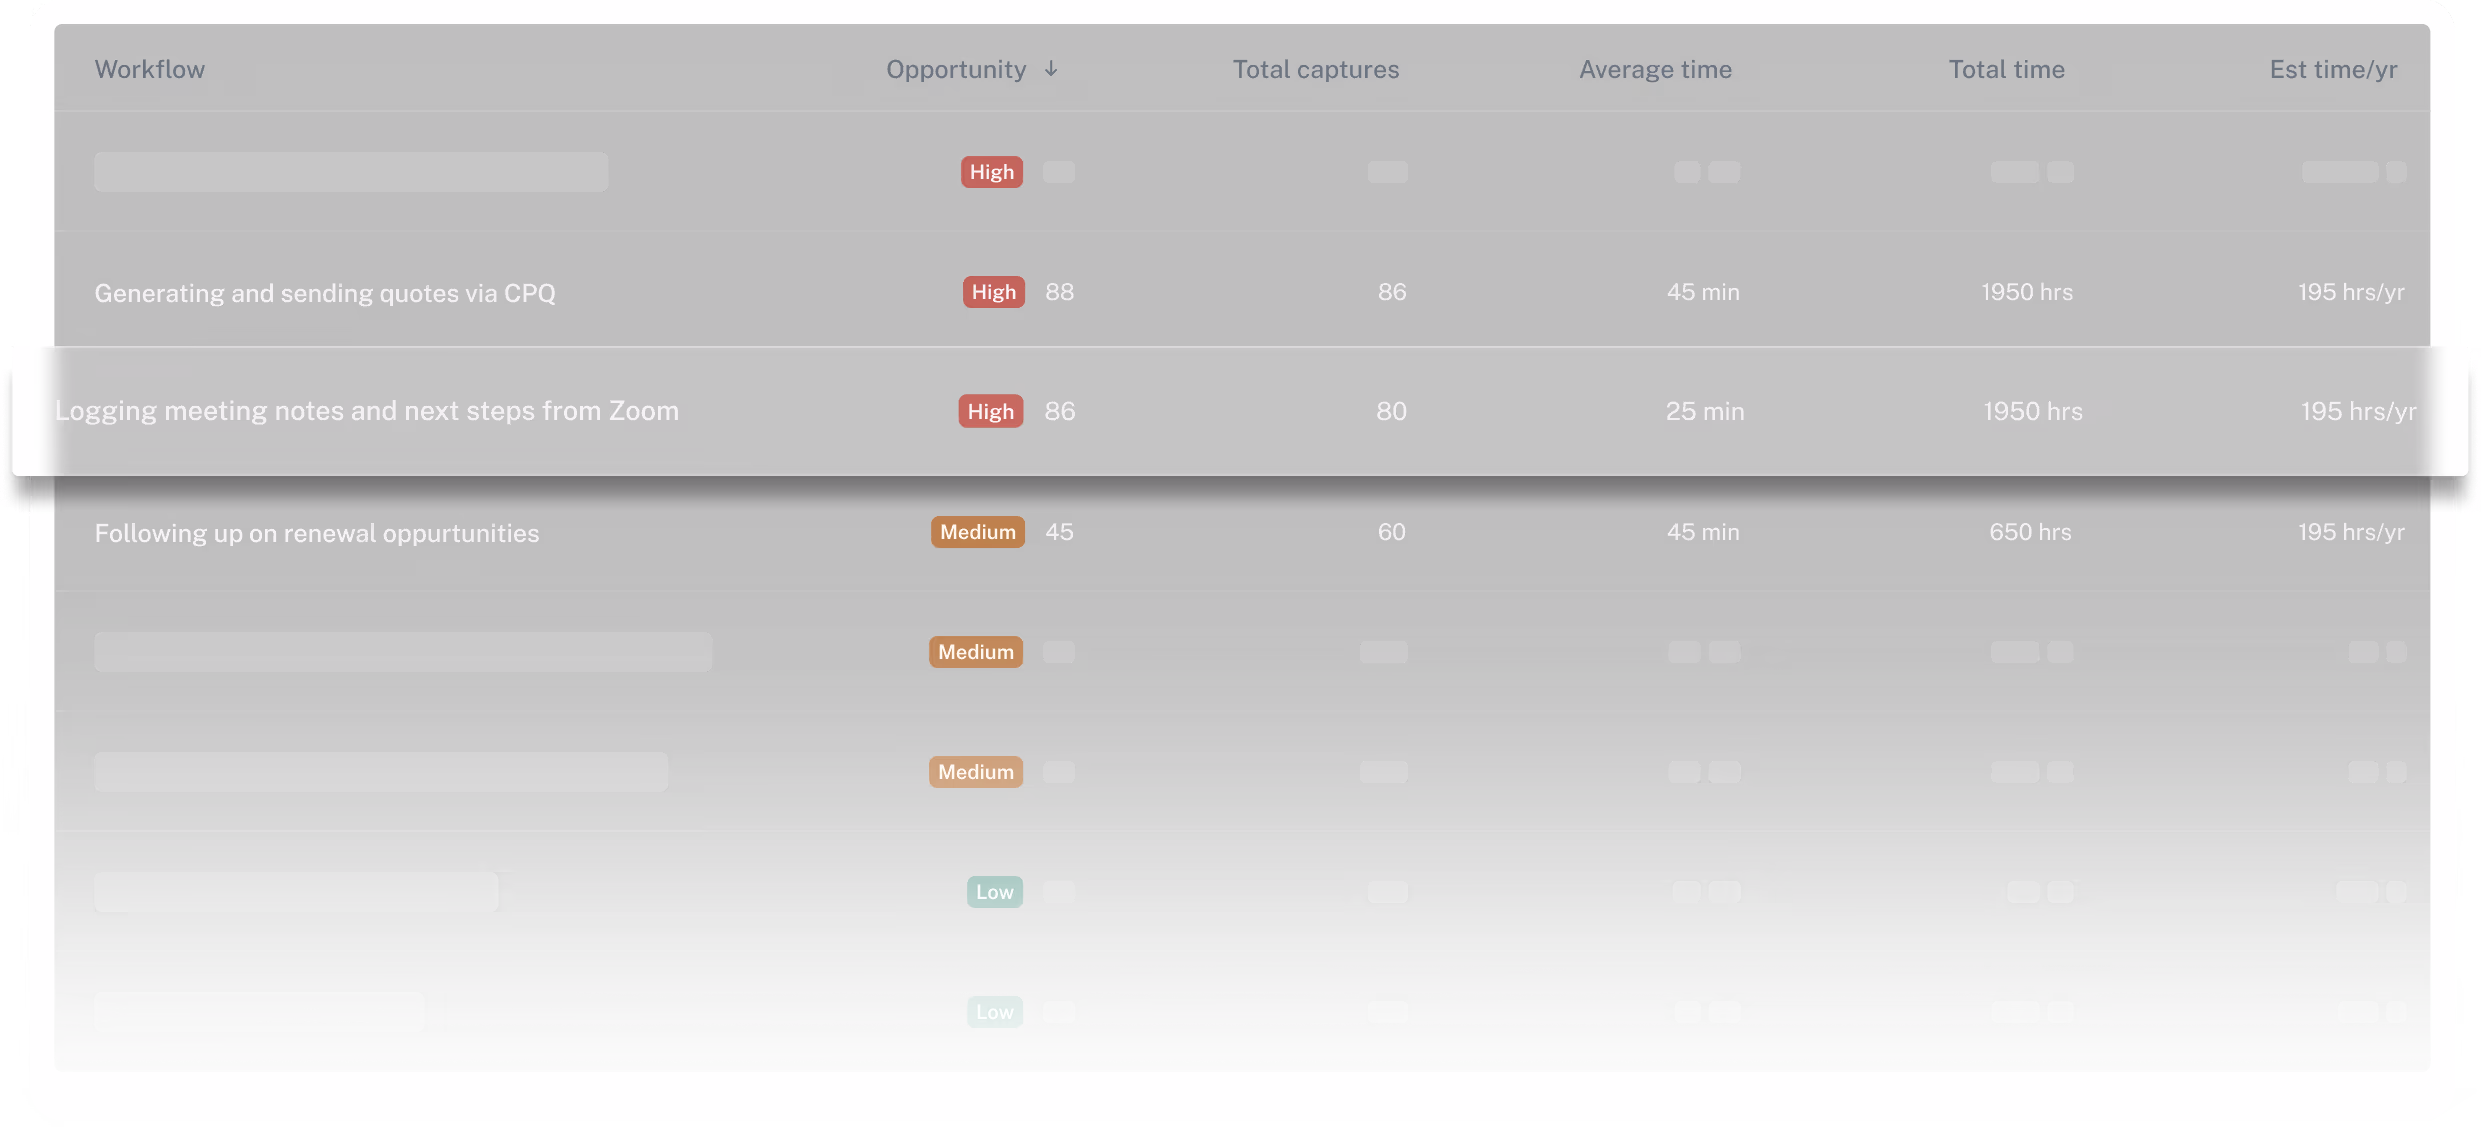Image resolution: width=2481 pixels, height=1132 pixels.
Task: Click opportunity score 88 in CPQ row
Action: [x=1059, y=292]
